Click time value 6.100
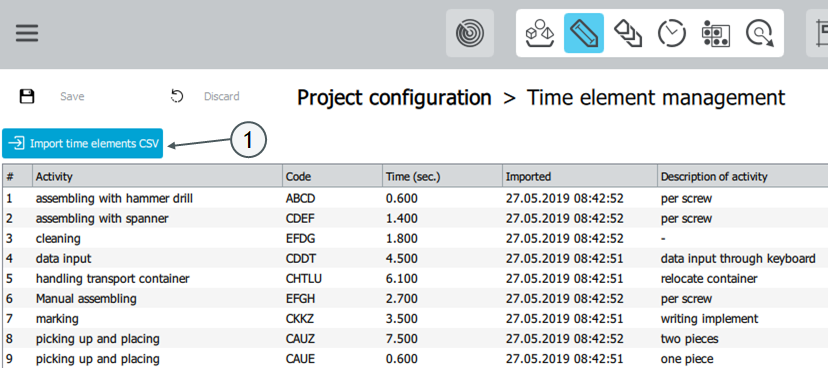 coord(401,279)
